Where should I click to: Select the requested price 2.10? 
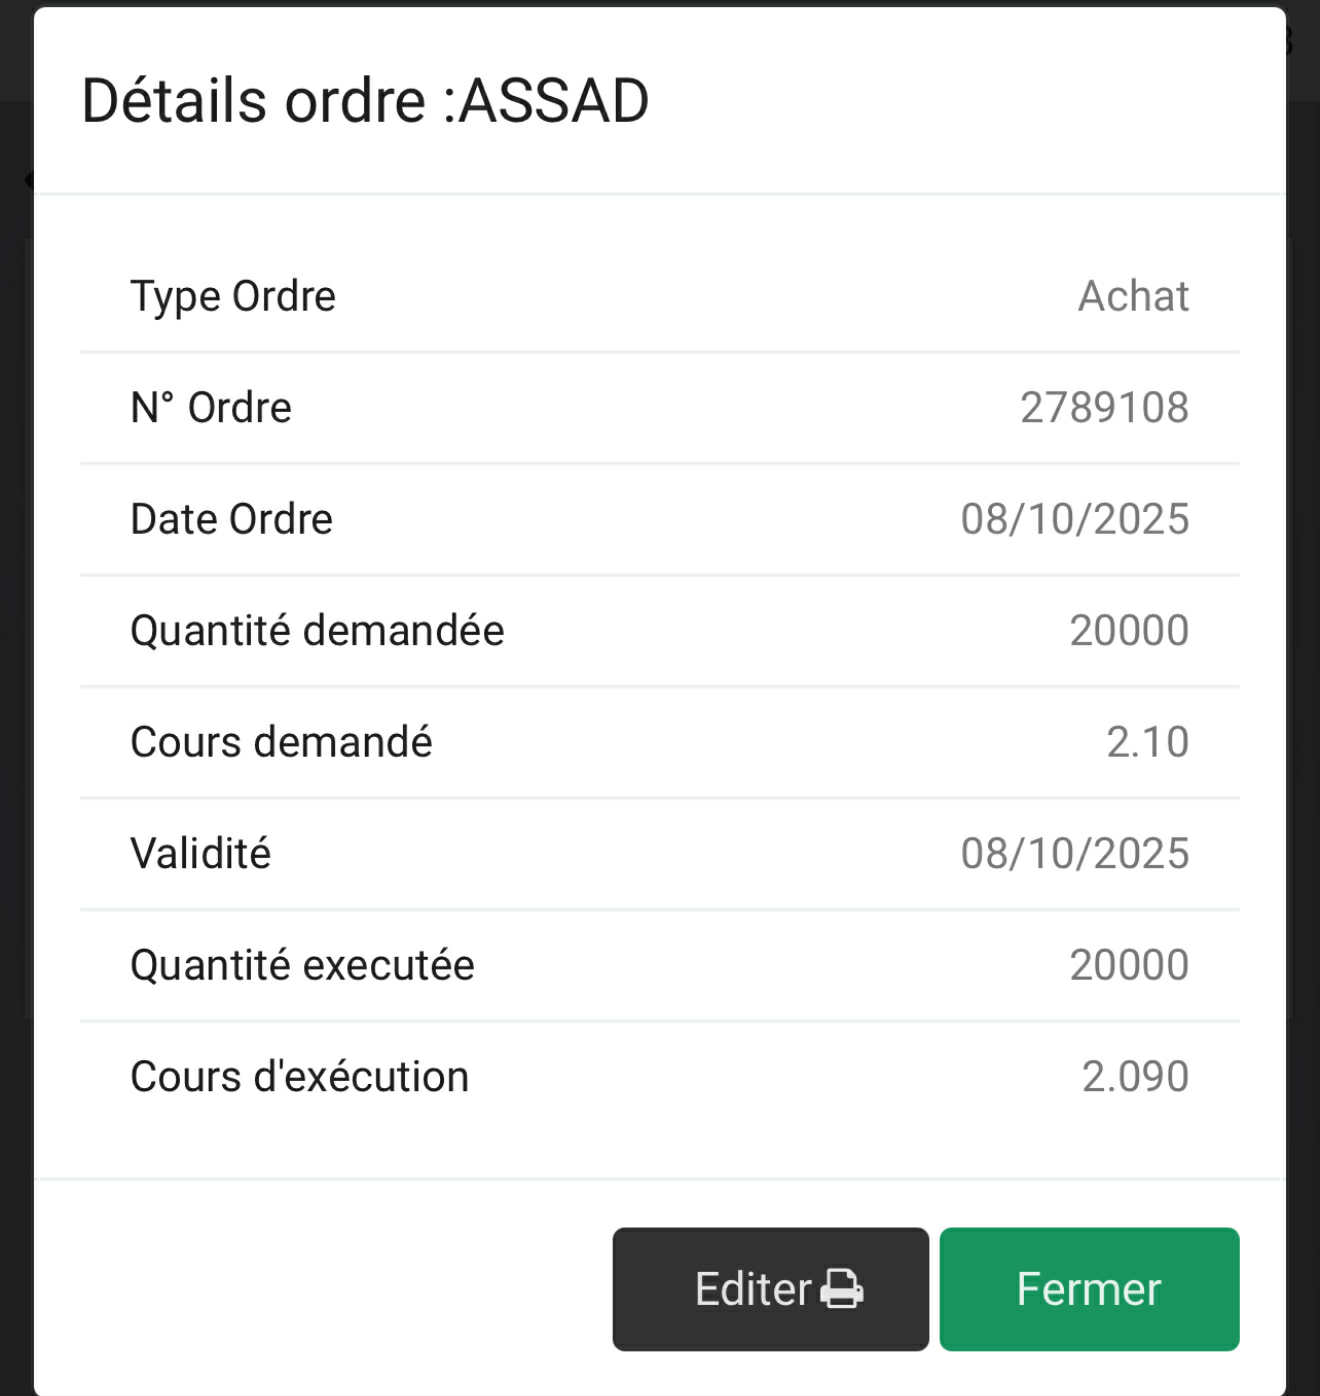(1147, 742)
